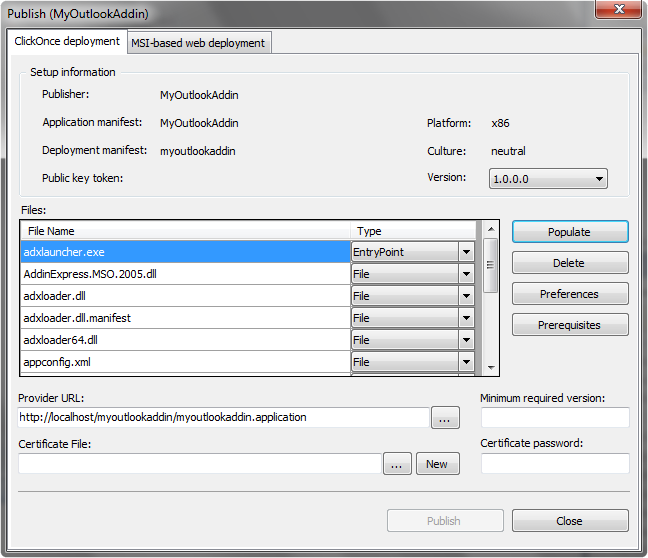The width and height of the screenshot is (648, 558).
Task: Select adxloader.dll file row
Action: click(186, 296)
